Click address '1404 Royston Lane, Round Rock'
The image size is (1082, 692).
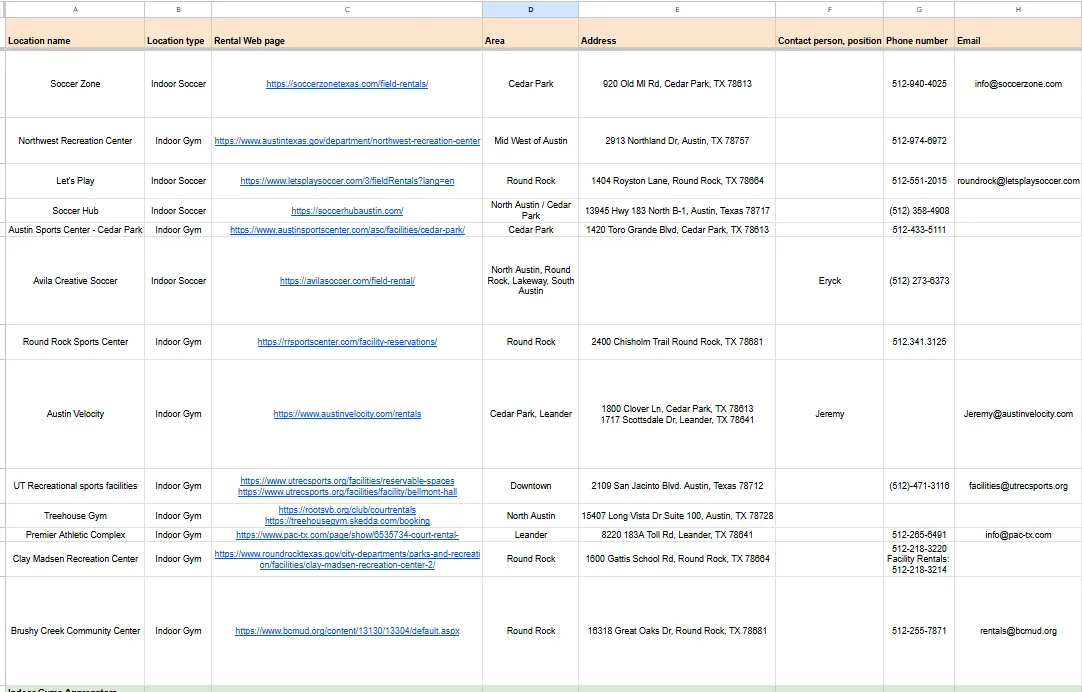pyautogui.click(x=677, y=181)
